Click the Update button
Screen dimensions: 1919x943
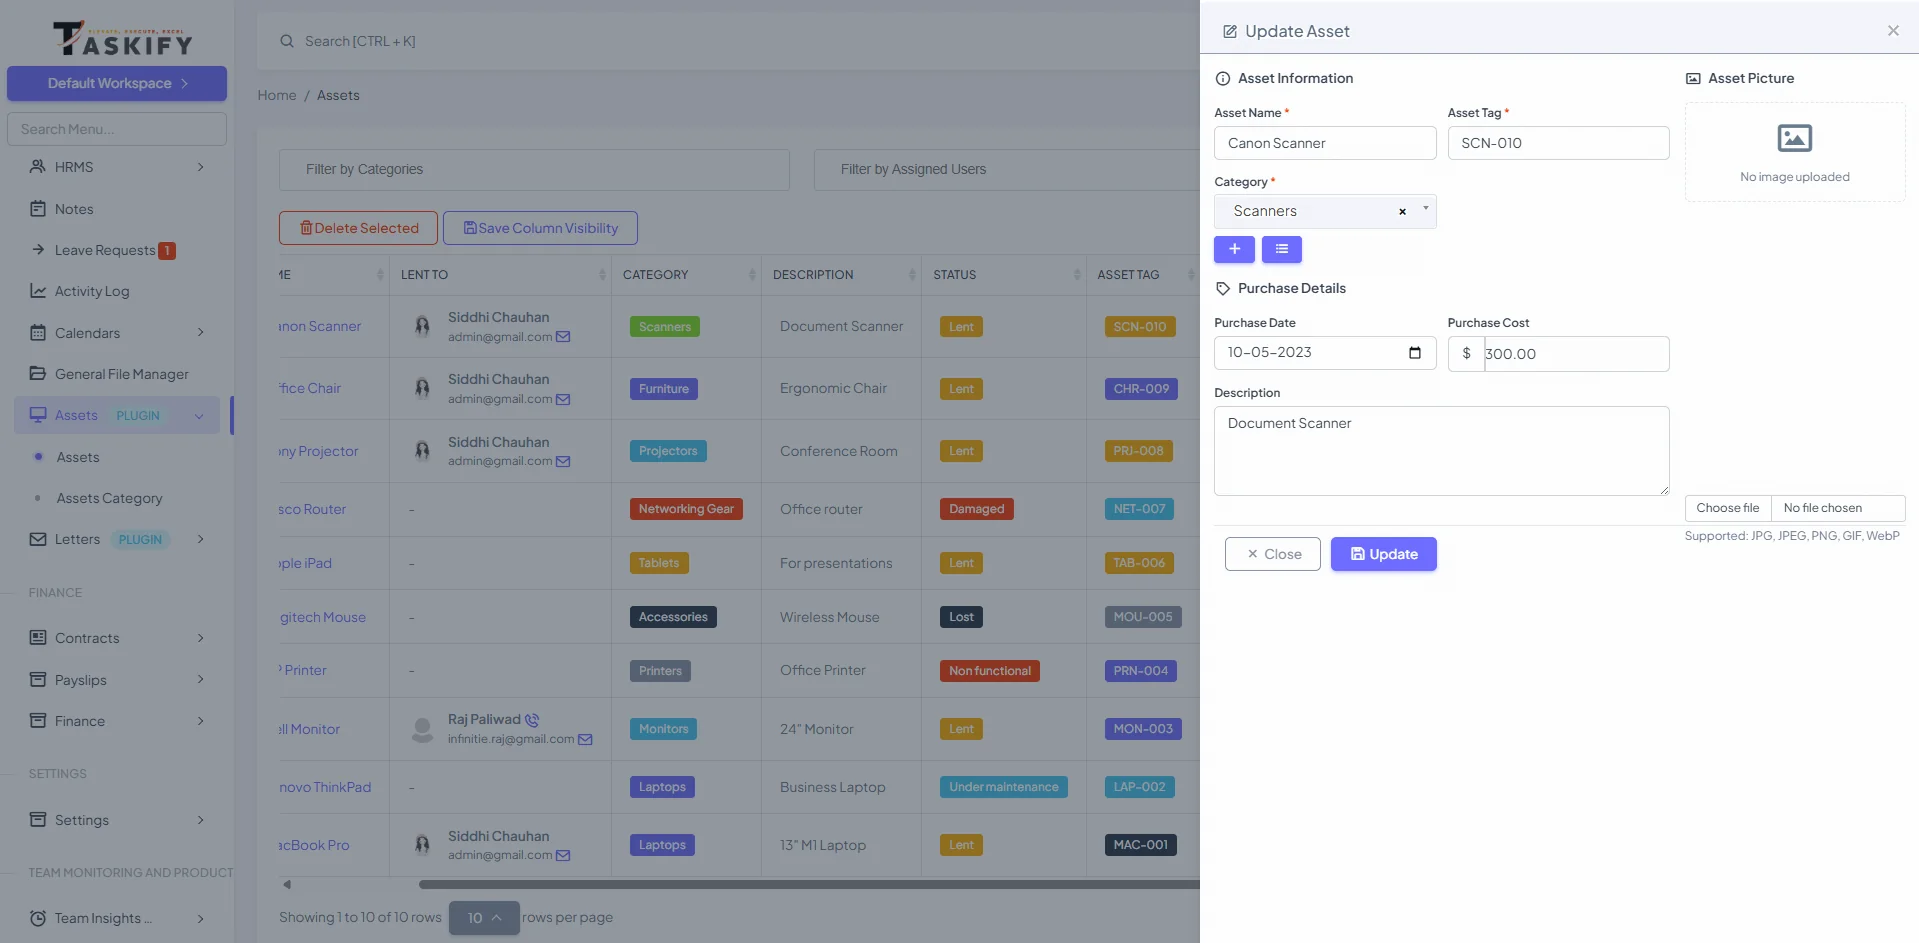(1383, 554)
